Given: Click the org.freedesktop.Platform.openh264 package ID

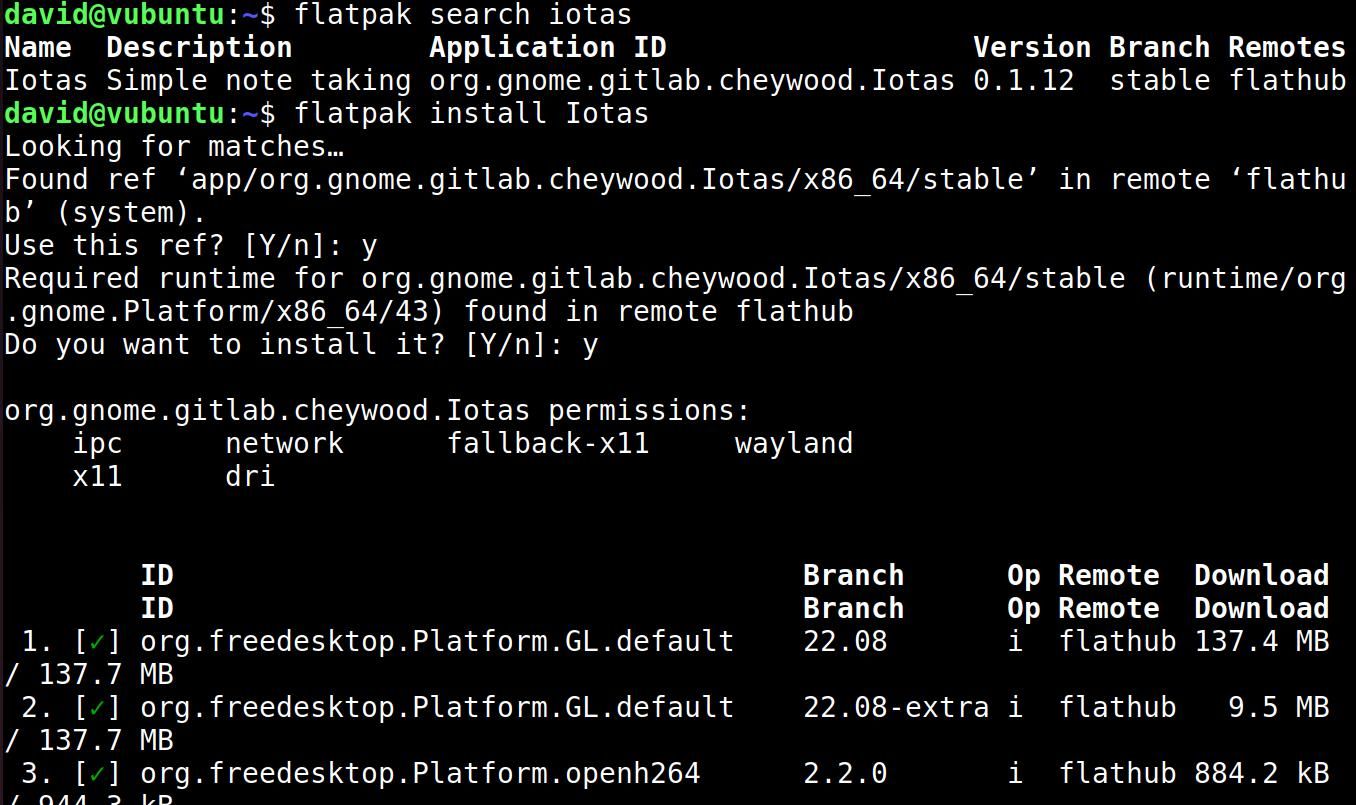Looking at the screenshot, I should pos(420,773).
